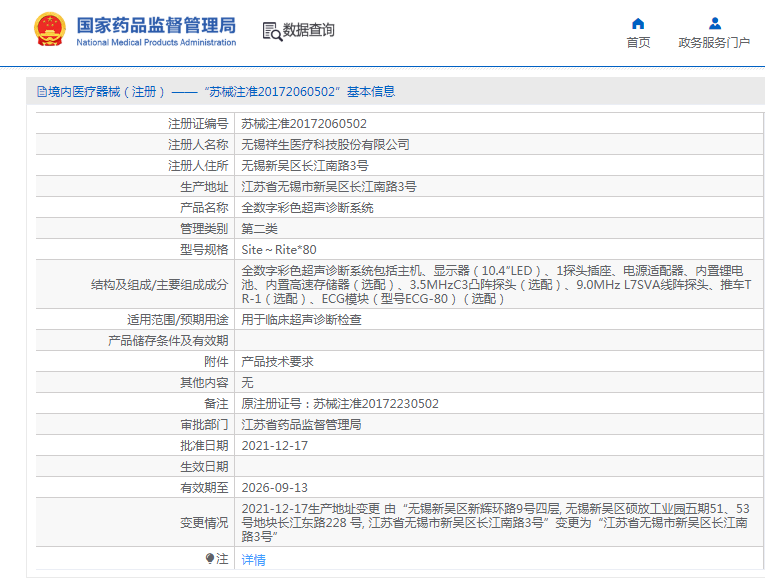The width and height of the screenshot is (765, 584).
Task: Select model spec Site ~ Rite*80
Action: (279, 250)
